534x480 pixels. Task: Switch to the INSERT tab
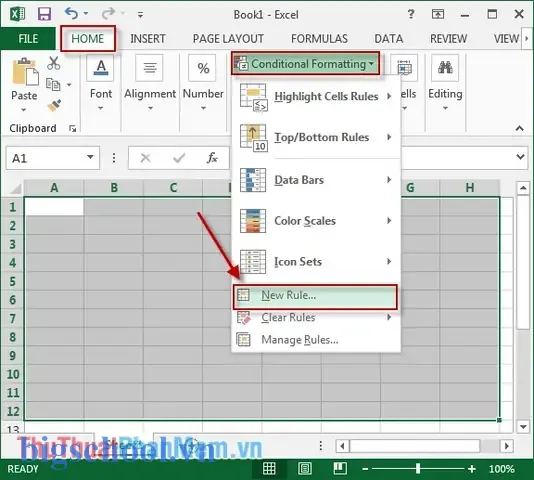tap(148, 38)
